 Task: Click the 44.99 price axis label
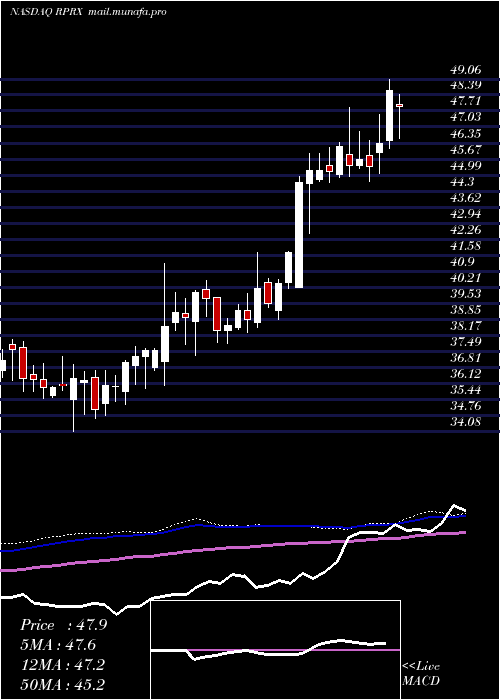point(466,166)
